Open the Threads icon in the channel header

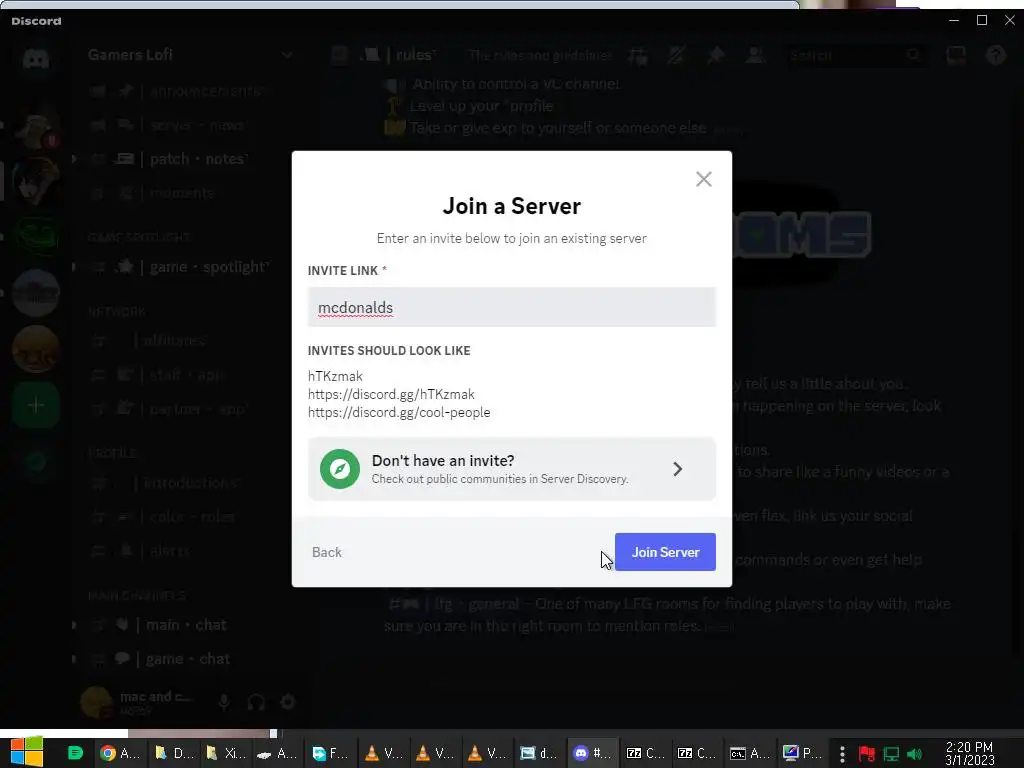tap(637, 56)
